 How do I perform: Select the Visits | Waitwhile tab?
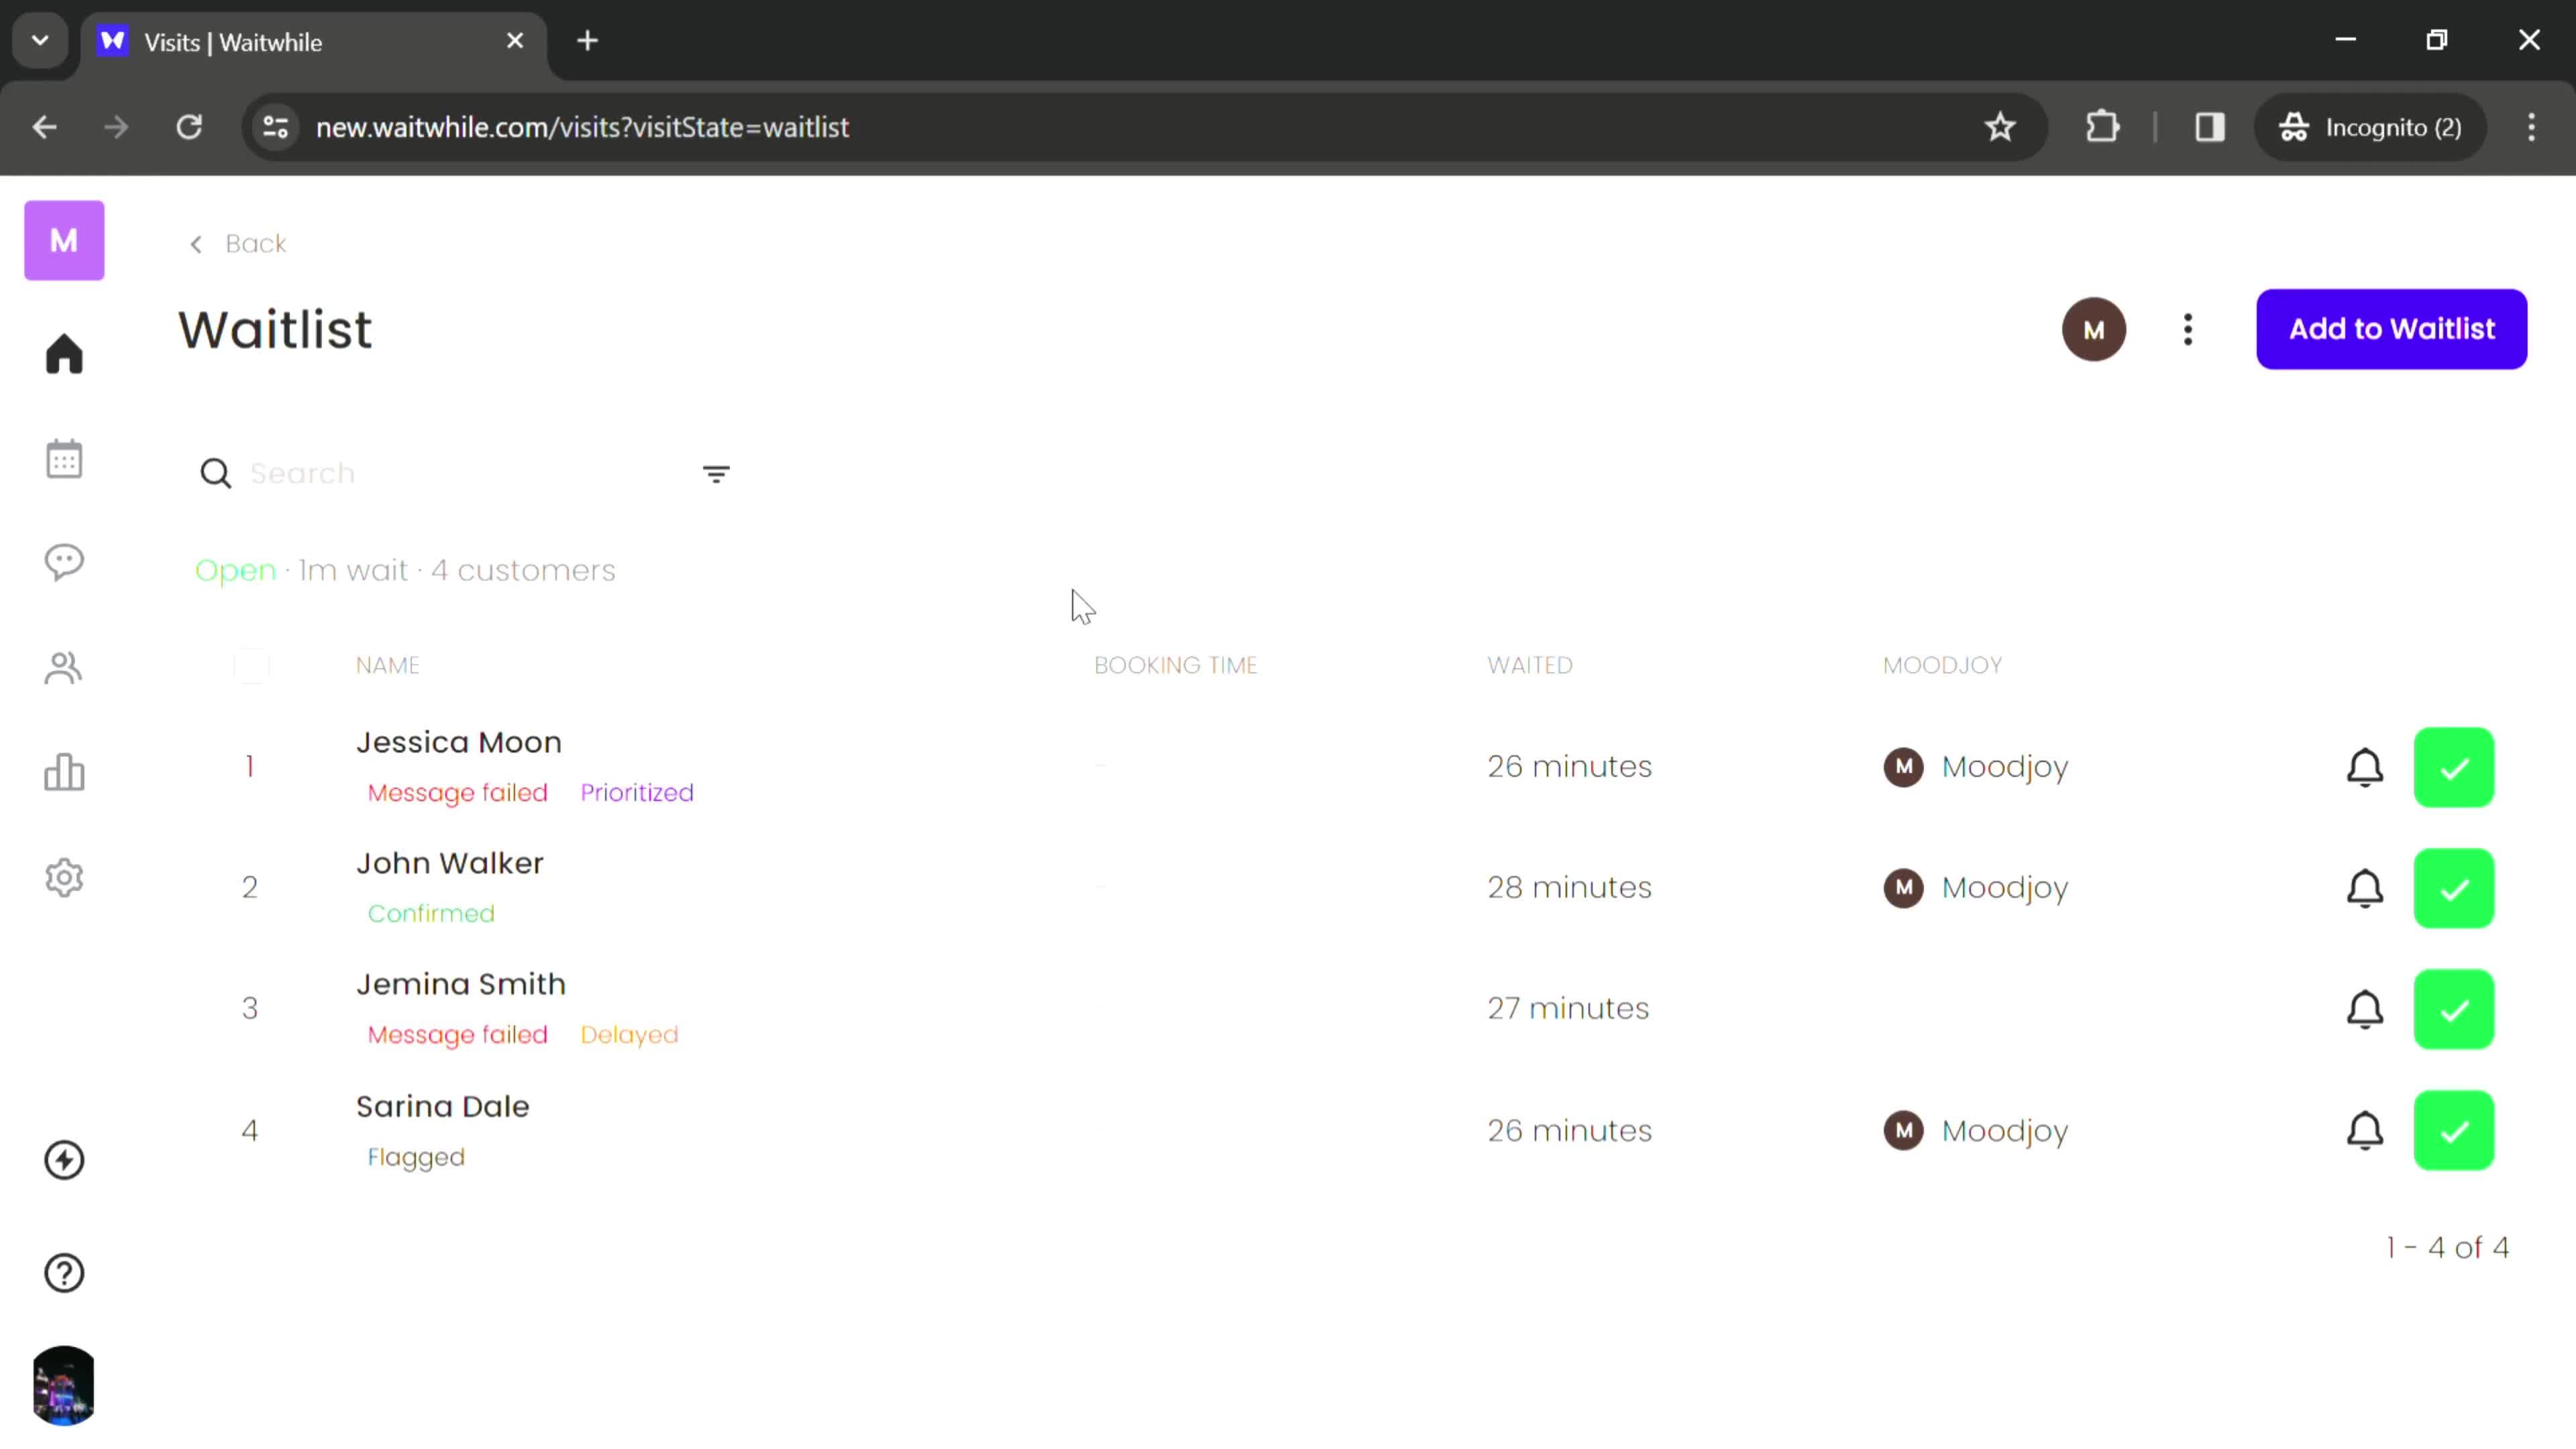(x=313, y=42)
